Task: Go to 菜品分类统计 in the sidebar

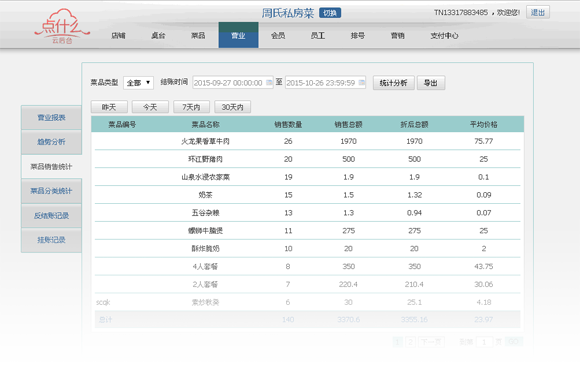Action: tap(51, 191)
